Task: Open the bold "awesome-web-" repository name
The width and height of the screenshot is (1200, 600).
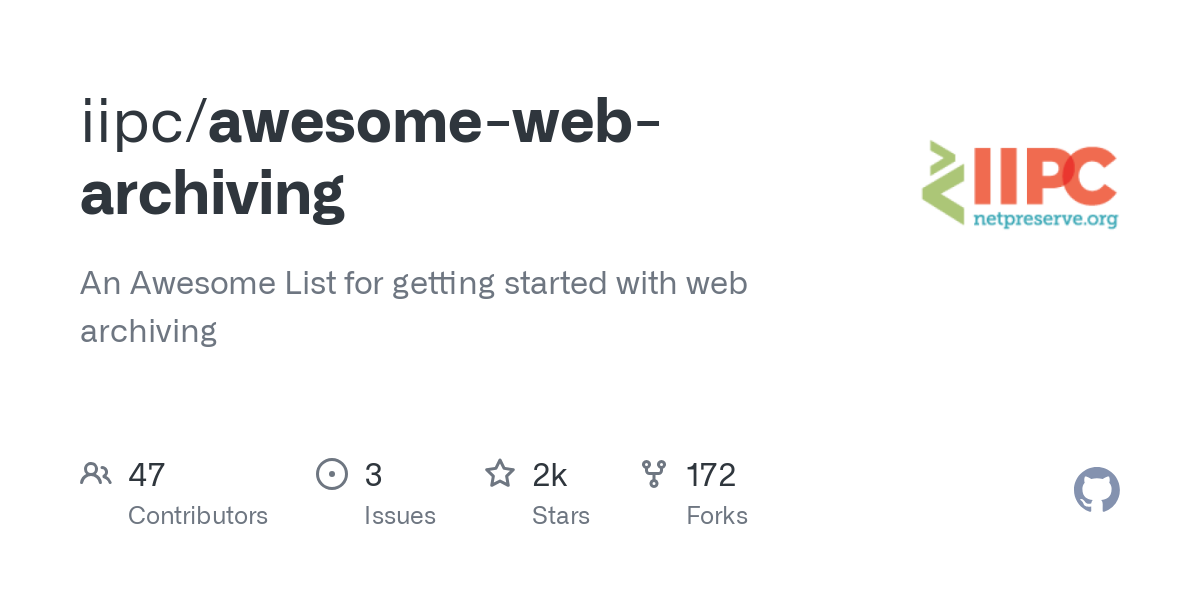Action: pos(434,123)
